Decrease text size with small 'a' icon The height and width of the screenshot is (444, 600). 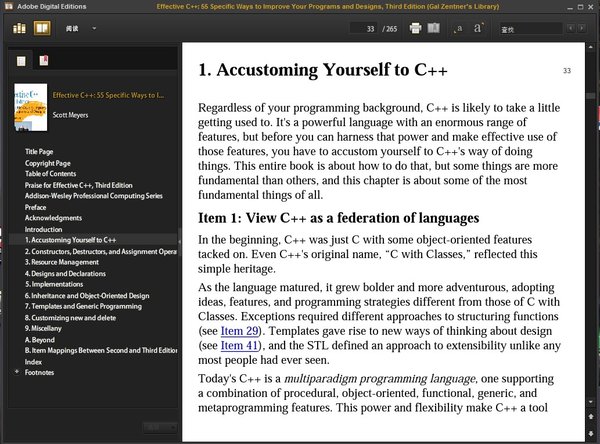click(x=458, y=29)
